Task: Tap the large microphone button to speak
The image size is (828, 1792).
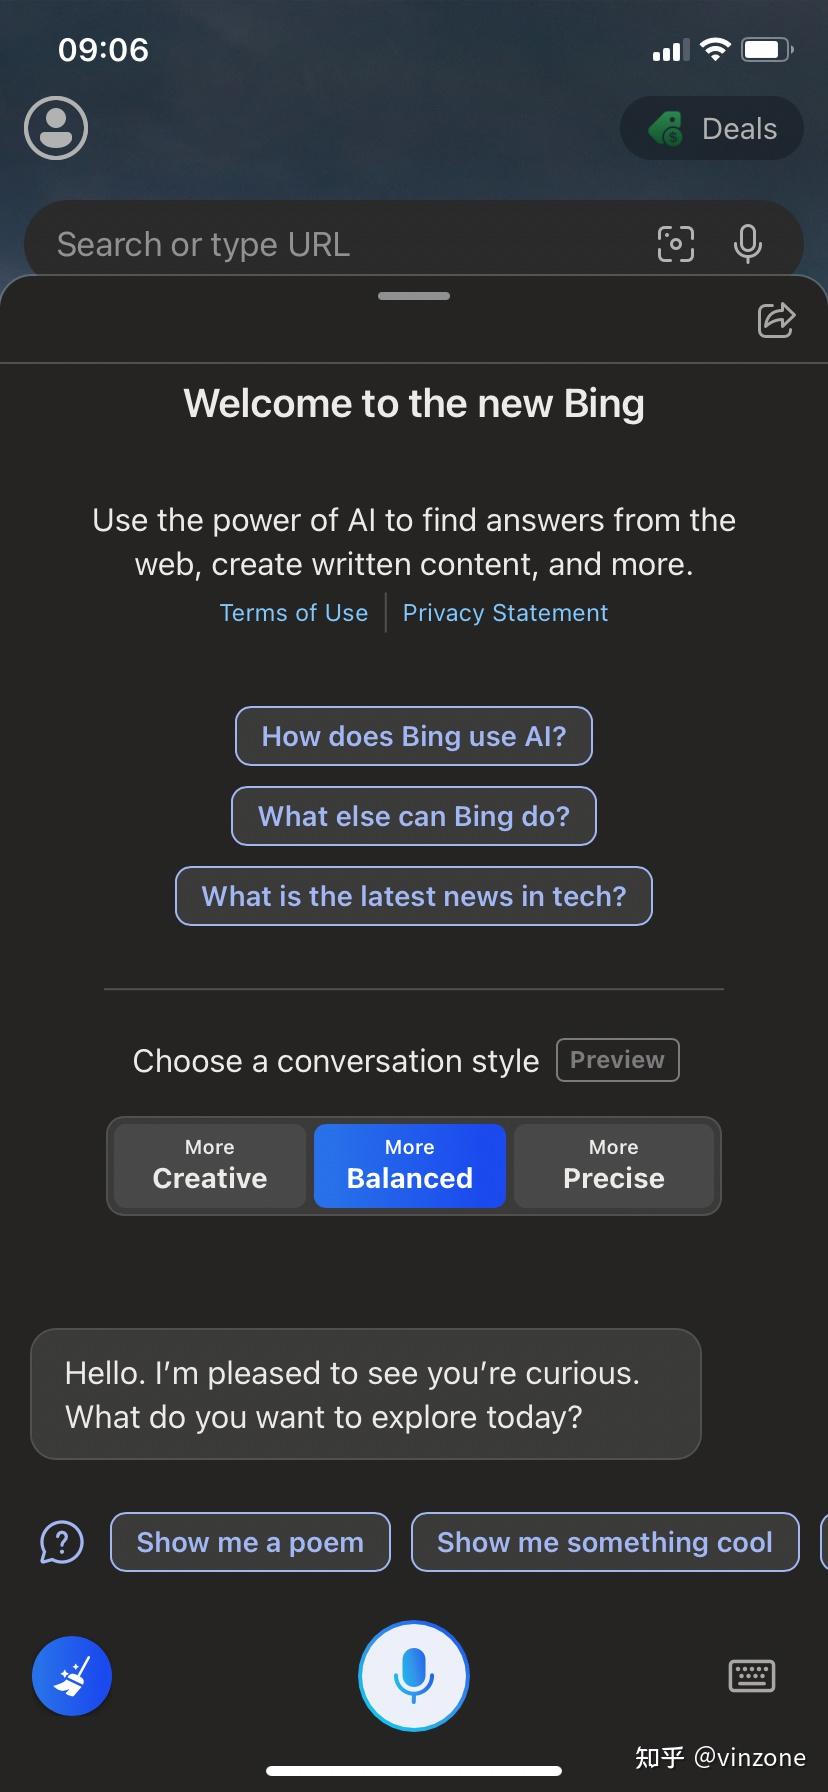Action: tap(413, 1676)
